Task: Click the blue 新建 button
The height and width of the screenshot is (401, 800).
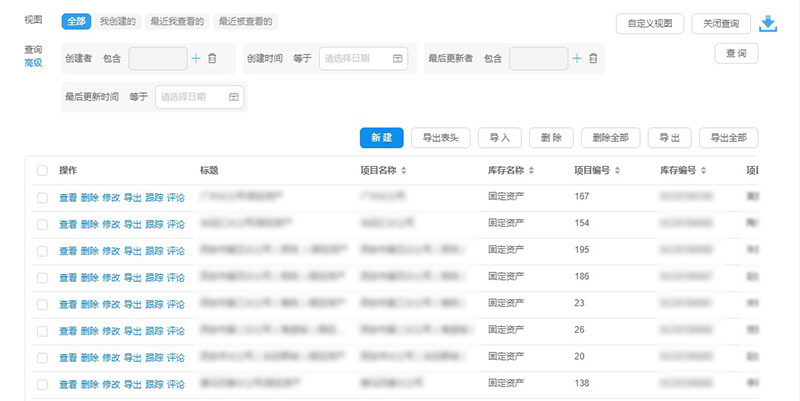Action: (x=381, y=138)
